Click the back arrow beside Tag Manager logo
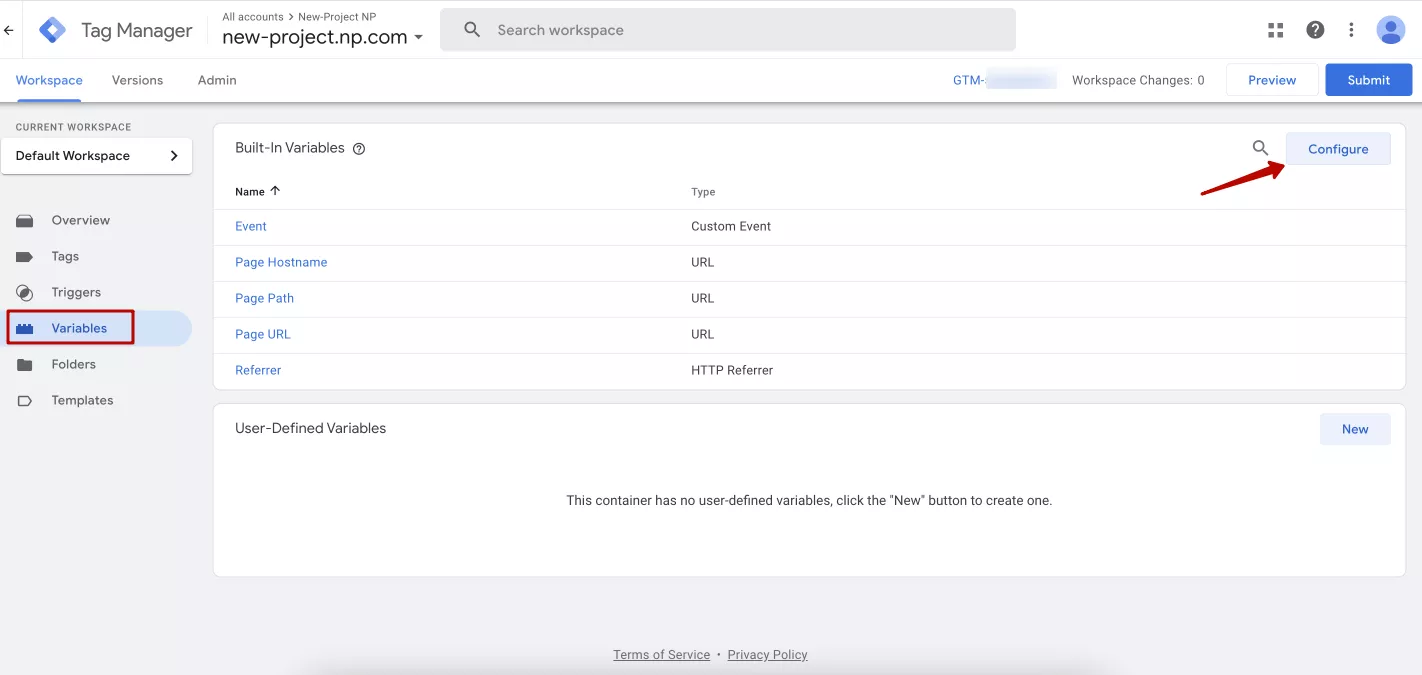Screen dimensions: 1422x675 9,30
